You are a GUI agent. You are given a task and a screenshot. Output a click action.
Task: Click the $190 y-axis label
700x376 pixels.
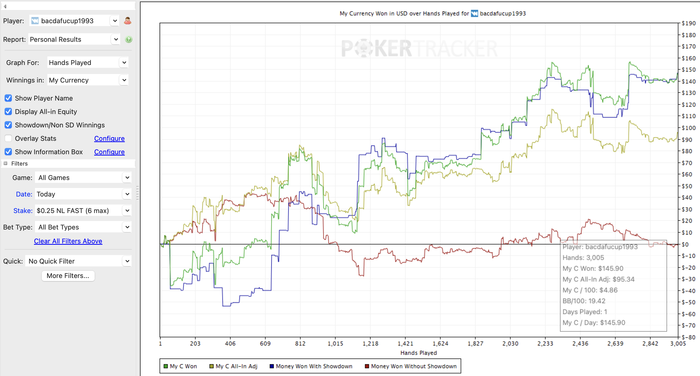pos(688,23)
